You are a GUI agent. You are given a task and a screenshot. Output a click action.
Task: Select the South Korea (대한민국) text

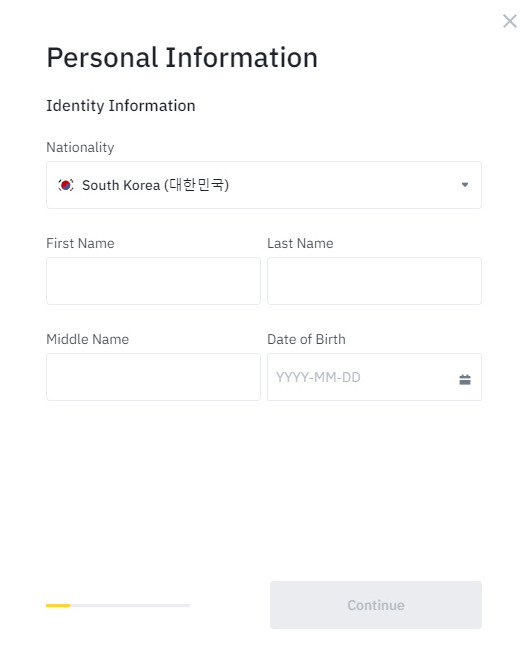155,185
